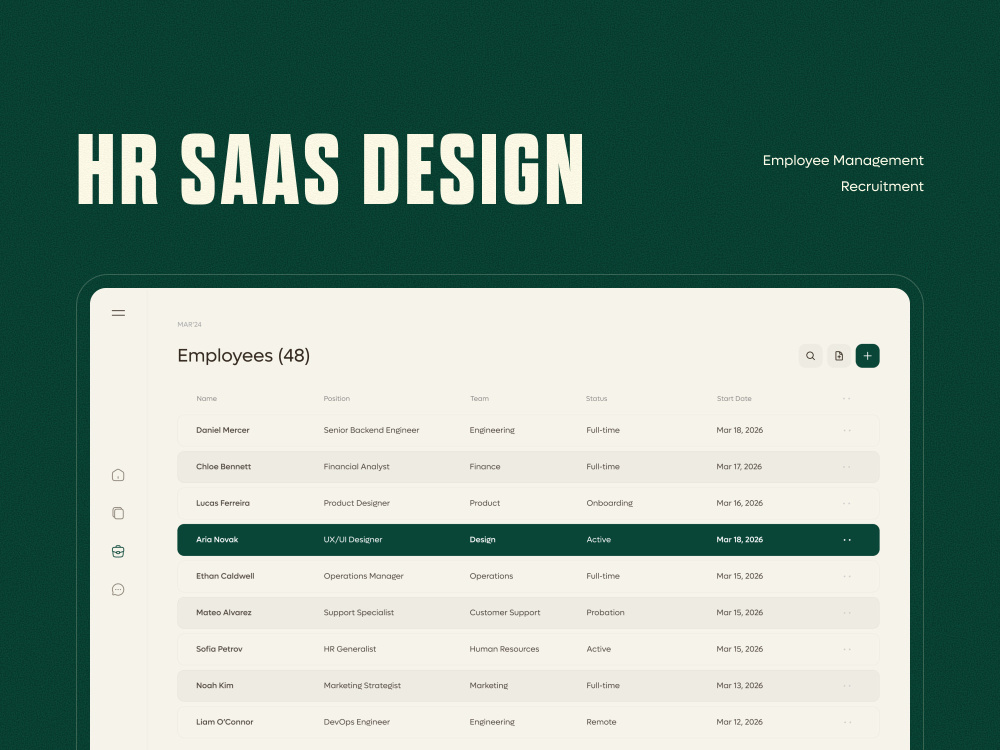Screen dimensions: 1000x750
Task: Sort by the Position column header
Action: (x=337, y=399)
